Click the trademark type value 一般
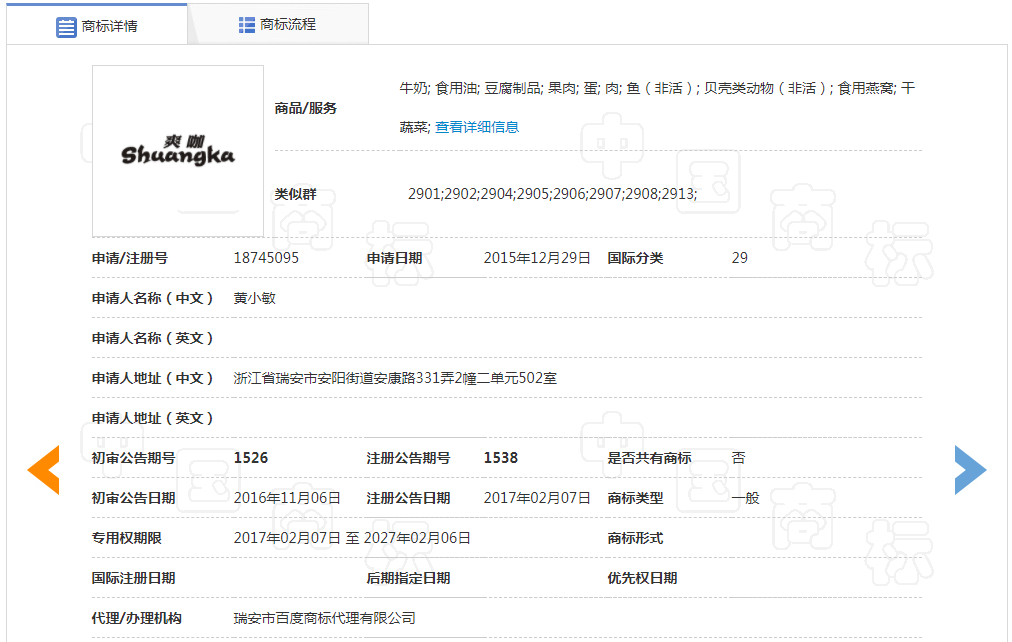The height and width of the screenshot is (642, 1012). (745, 498)
